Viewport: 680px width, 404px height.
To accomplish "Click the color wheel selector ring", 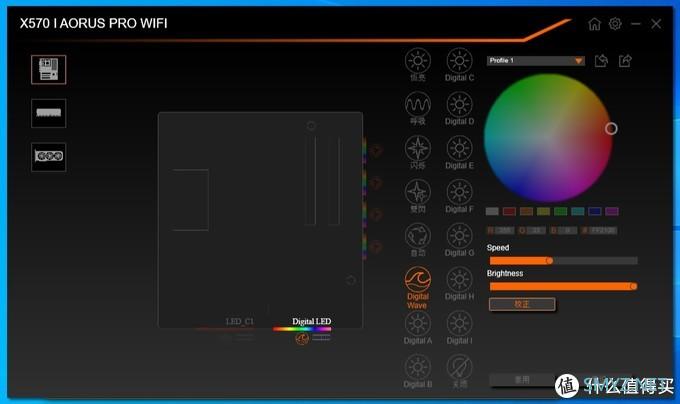I will (611, 128).
